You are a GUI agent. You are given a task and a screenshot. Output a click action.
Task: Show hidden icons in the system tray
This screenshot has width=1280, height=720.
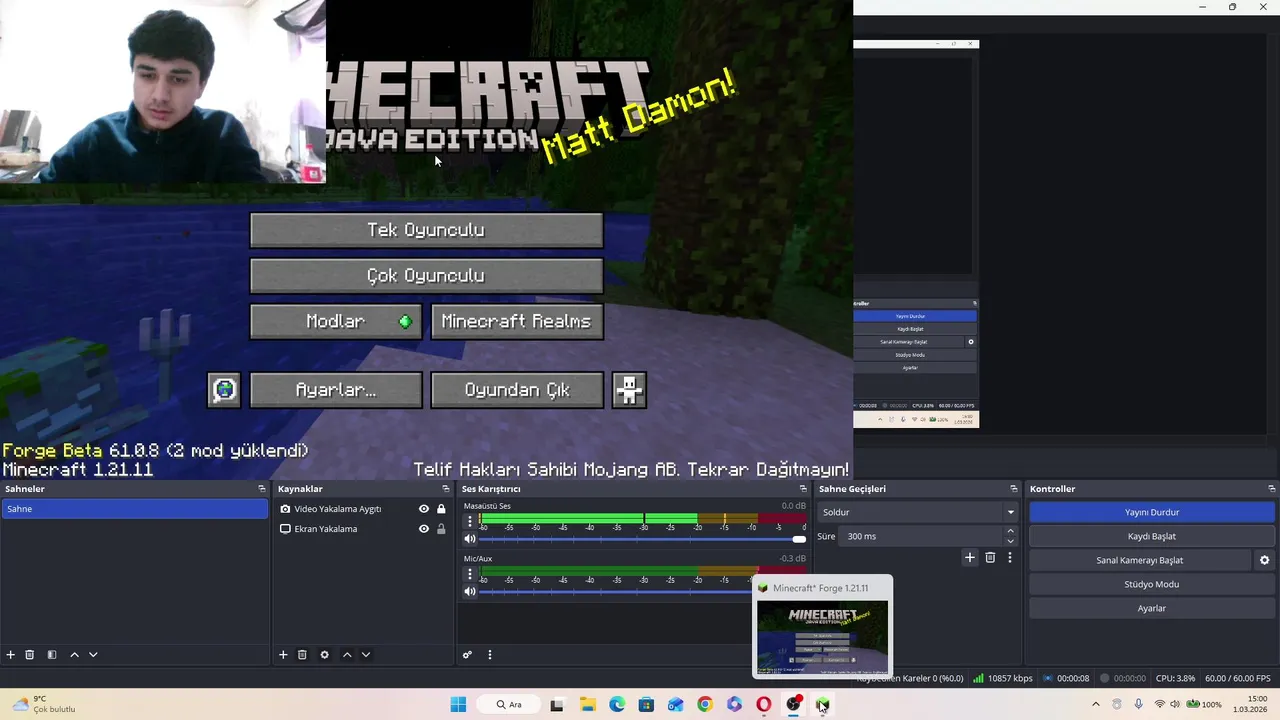click(1096, 705)
